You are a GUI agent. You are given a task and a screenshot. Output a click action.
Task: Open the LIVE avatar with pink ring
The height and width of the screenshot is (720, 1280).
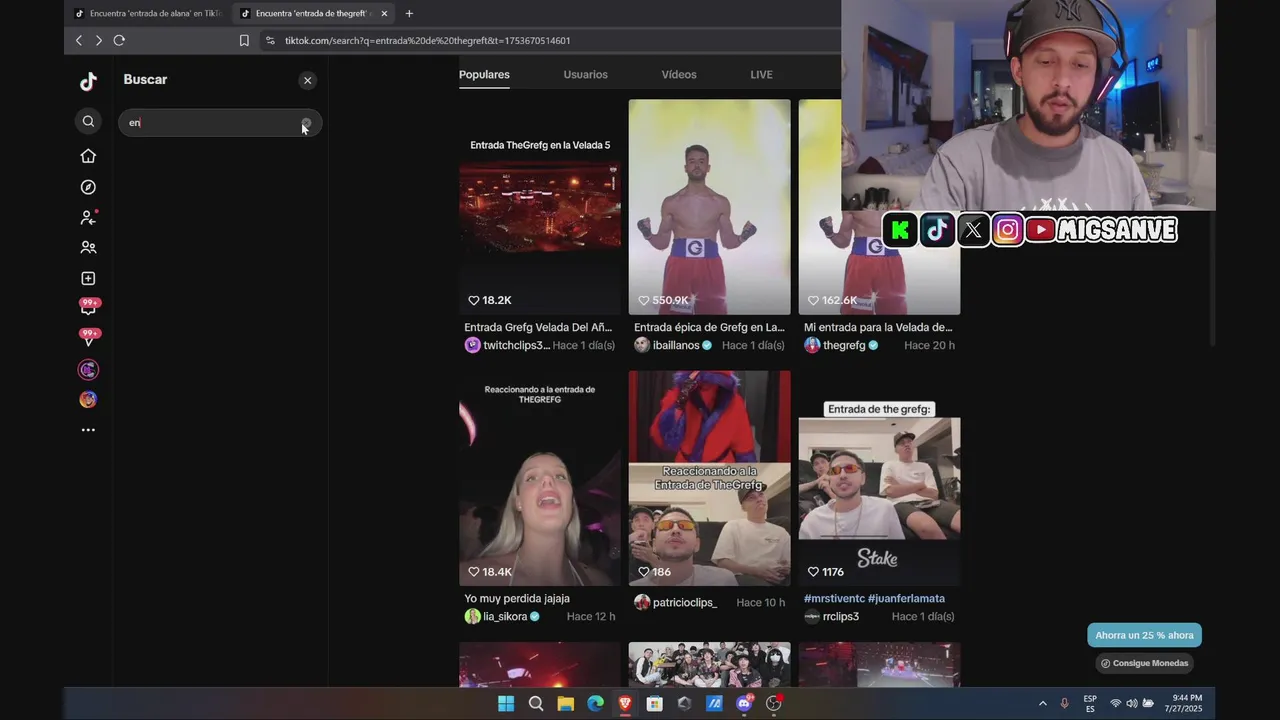[88, 370]
